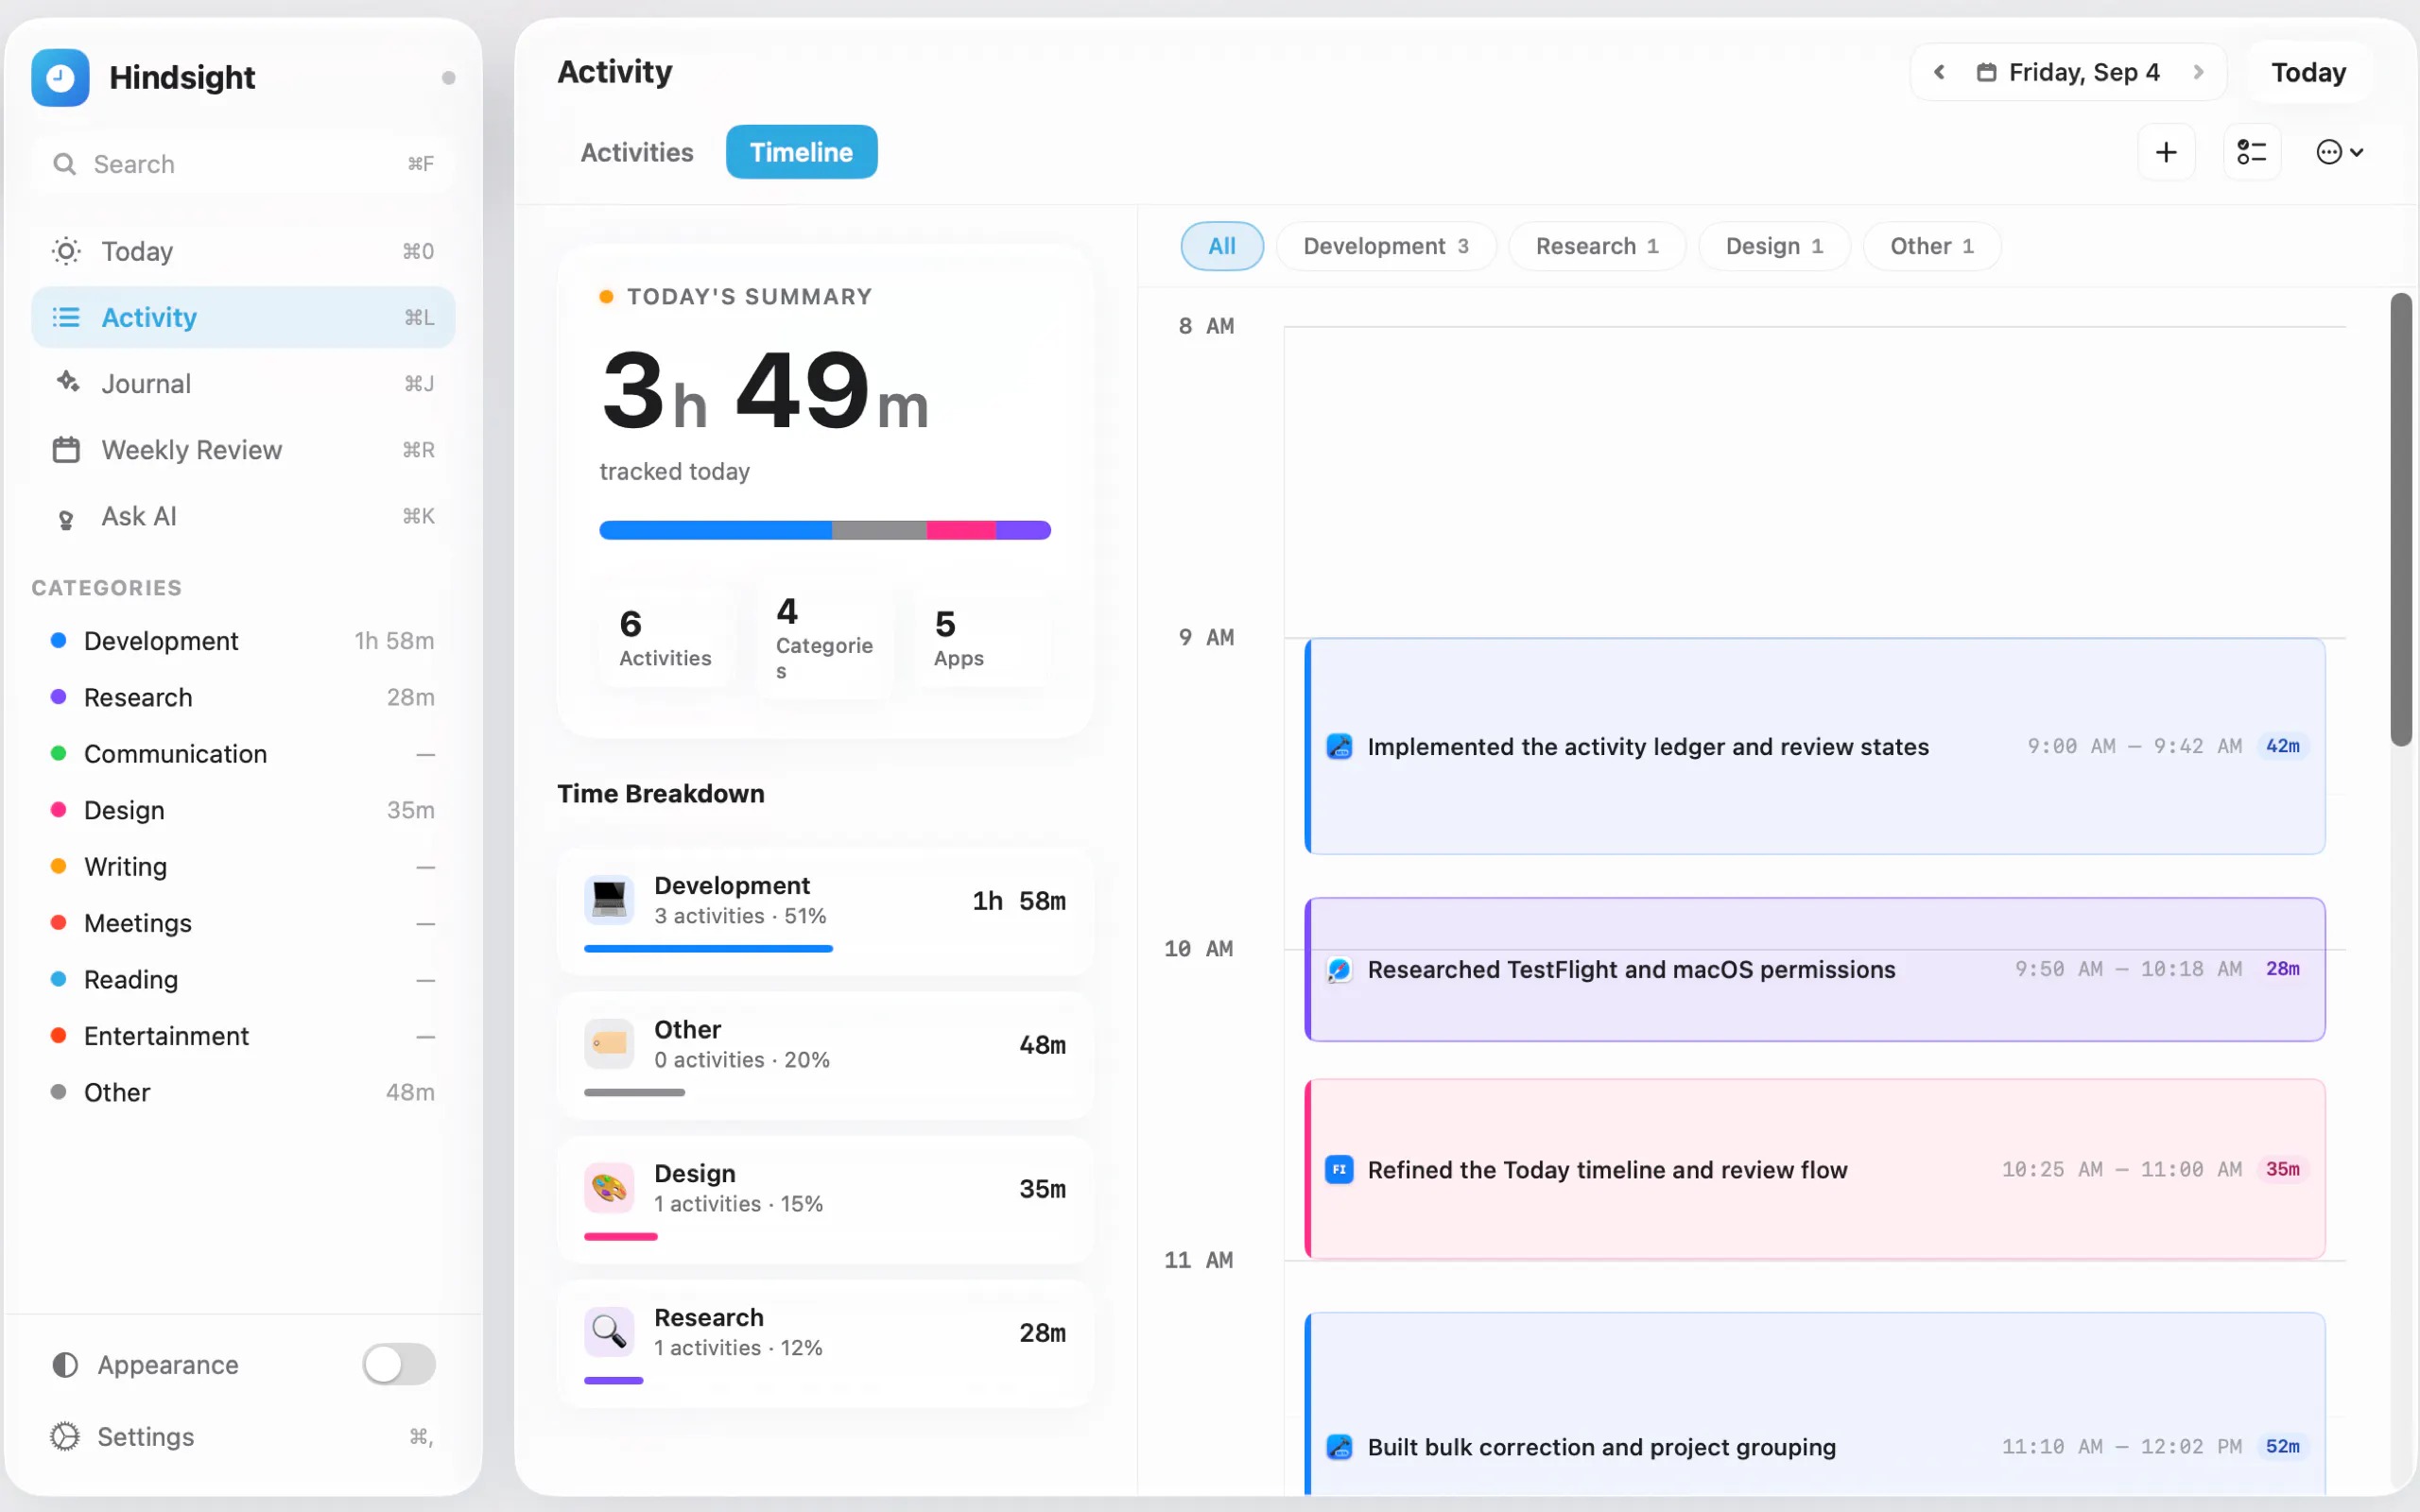2420x1512 pixels.
Task: Click the Ask AI lightbulb icon
Action: 66,519
